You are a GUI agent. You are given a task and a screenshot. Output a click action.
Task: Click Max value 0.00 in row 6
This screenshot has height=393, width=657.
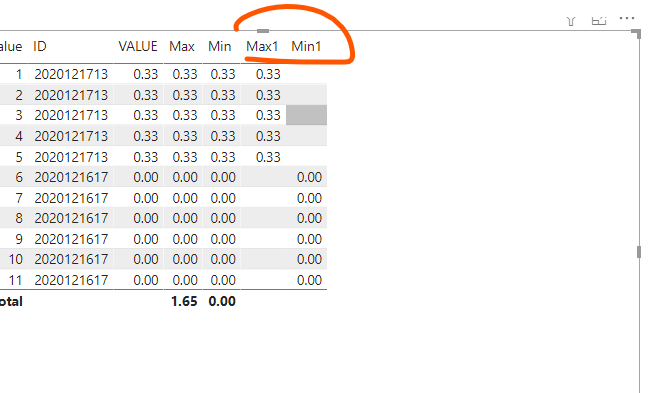[185, 177]
